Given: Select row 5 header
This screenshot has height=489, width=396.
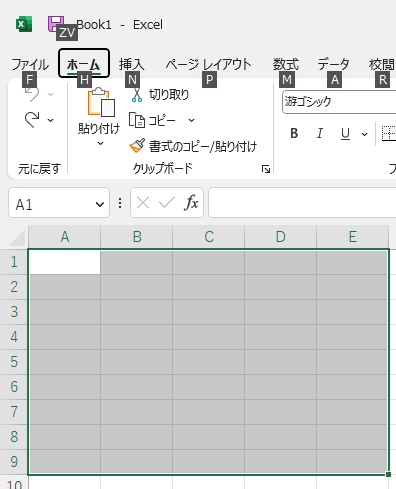Looking at the screenshot, I should tap(14, 362).
